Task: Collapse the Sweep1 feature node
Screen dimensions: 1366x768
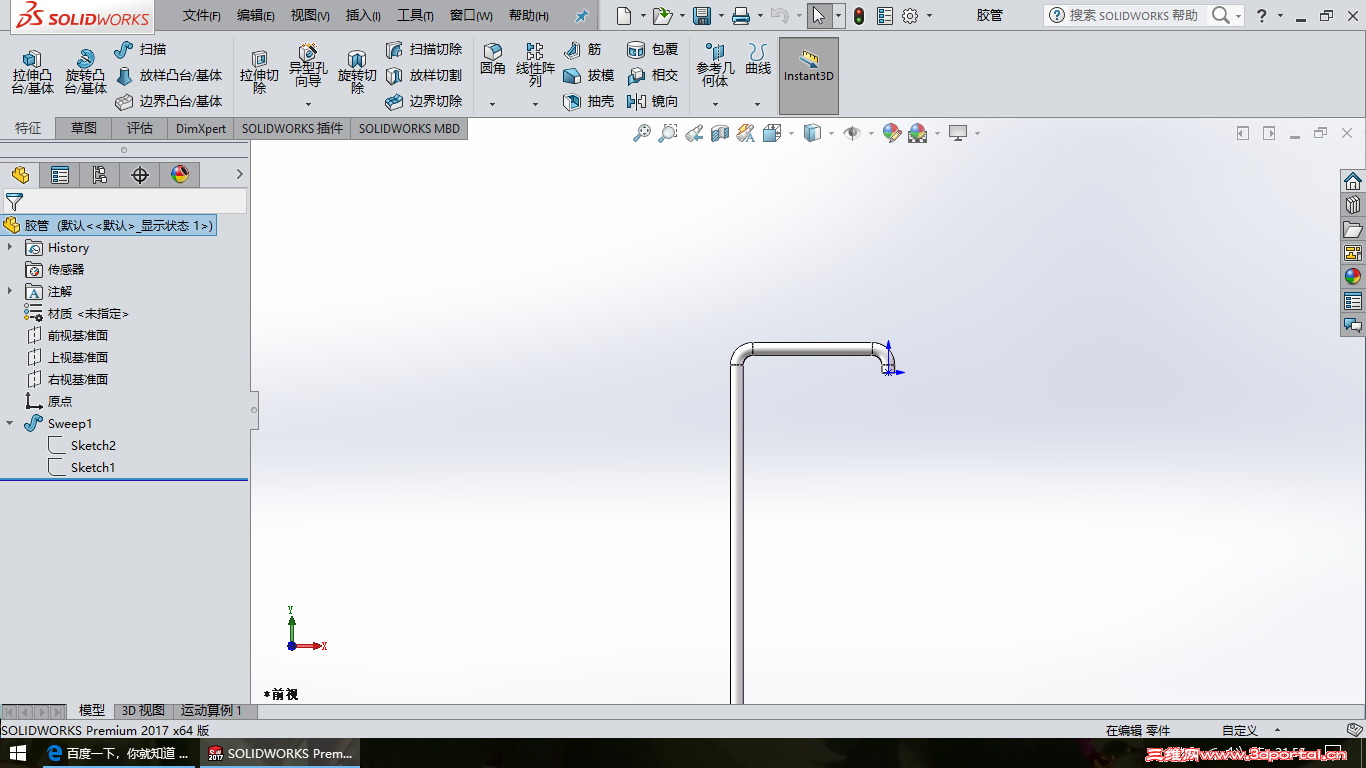Action: [x=10, y=423]
